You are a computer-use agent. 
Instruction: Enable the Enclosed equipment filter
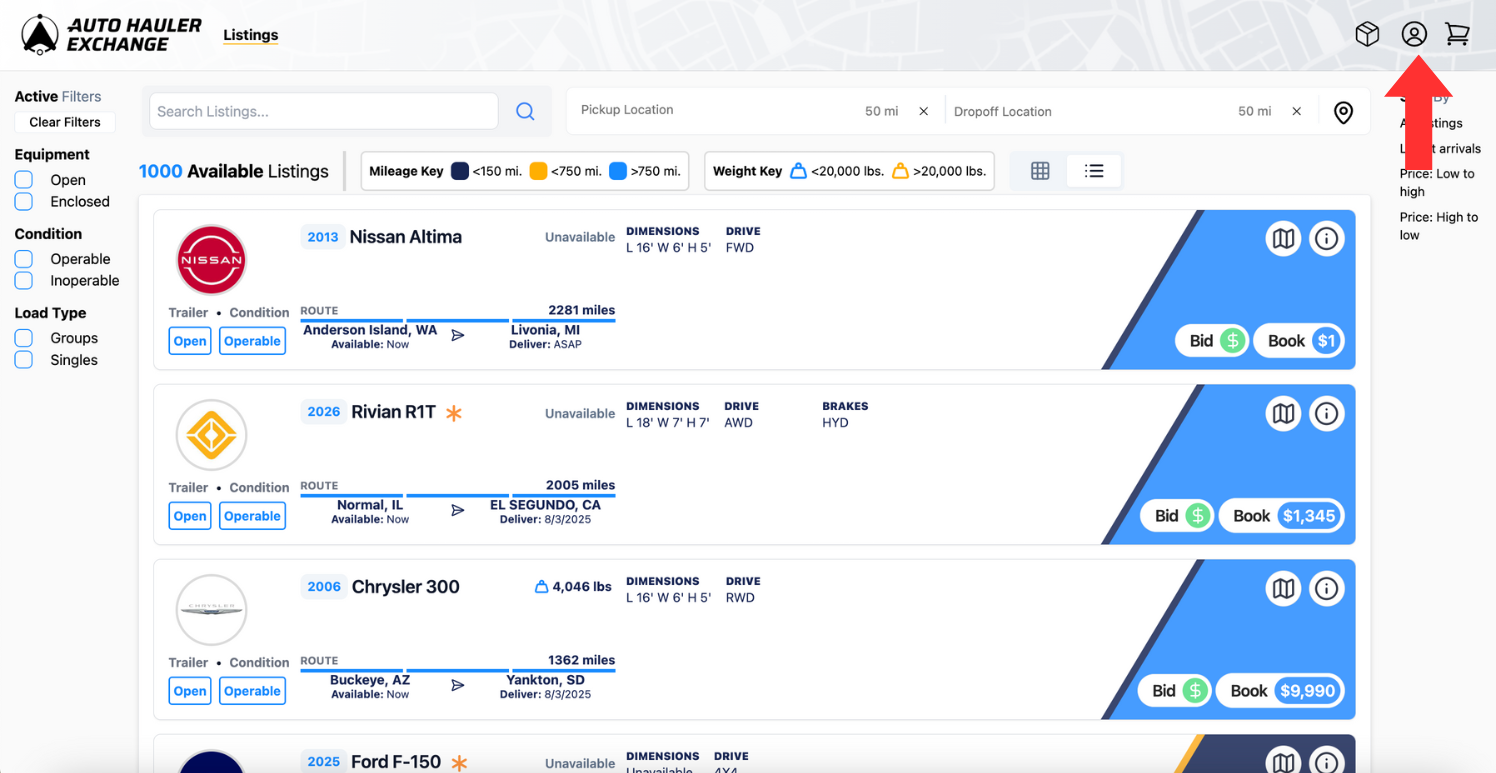pyautogui.click(x=24, y=202)
